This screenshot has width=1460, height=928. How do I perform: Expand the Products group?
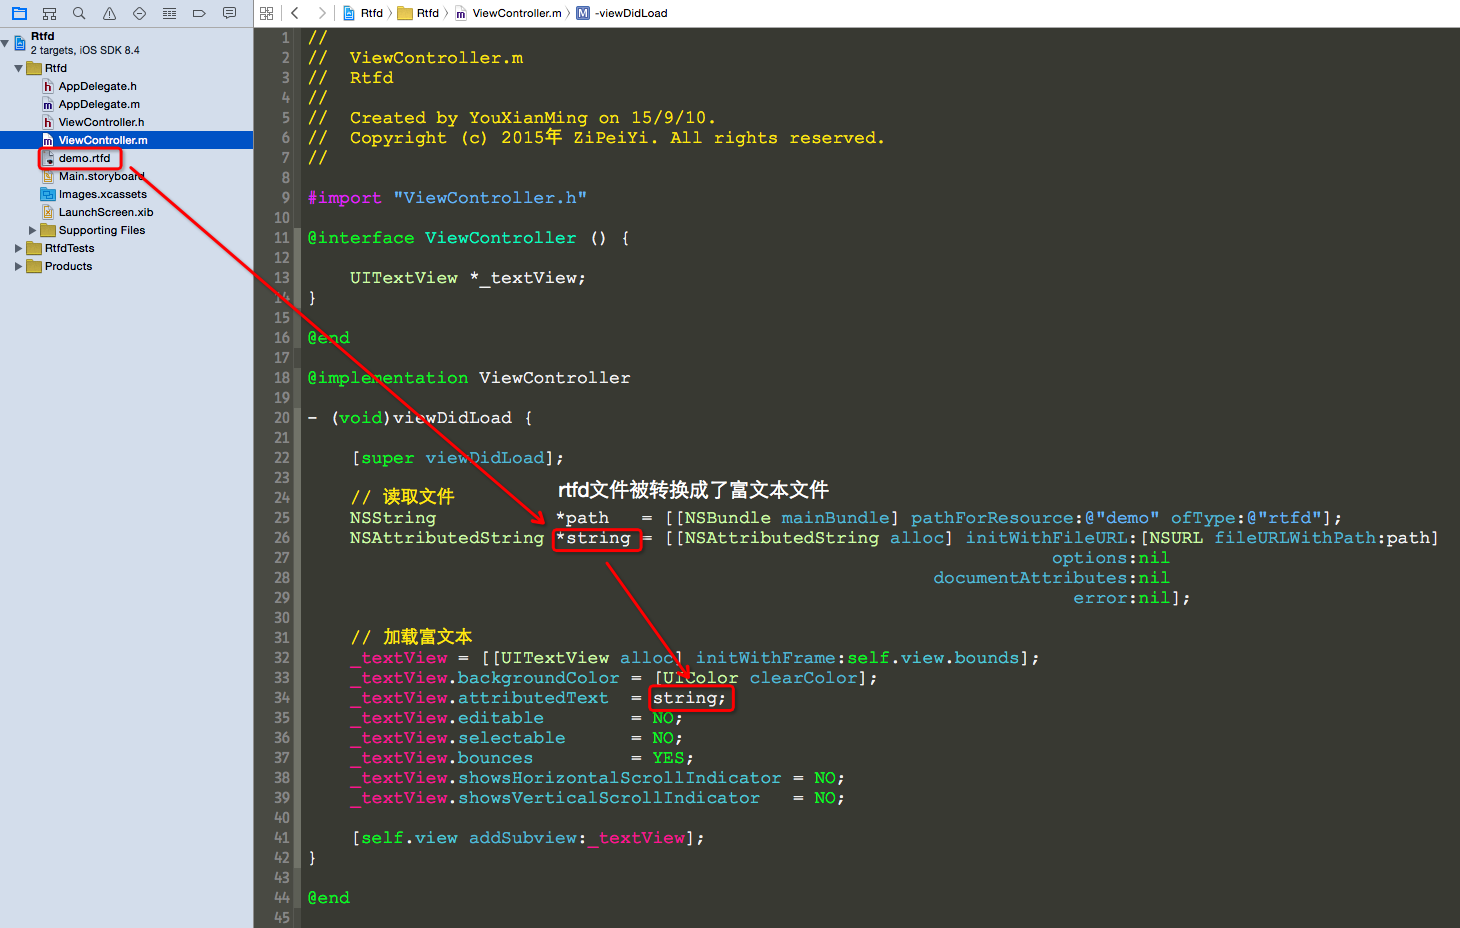(x=19, y=266)
